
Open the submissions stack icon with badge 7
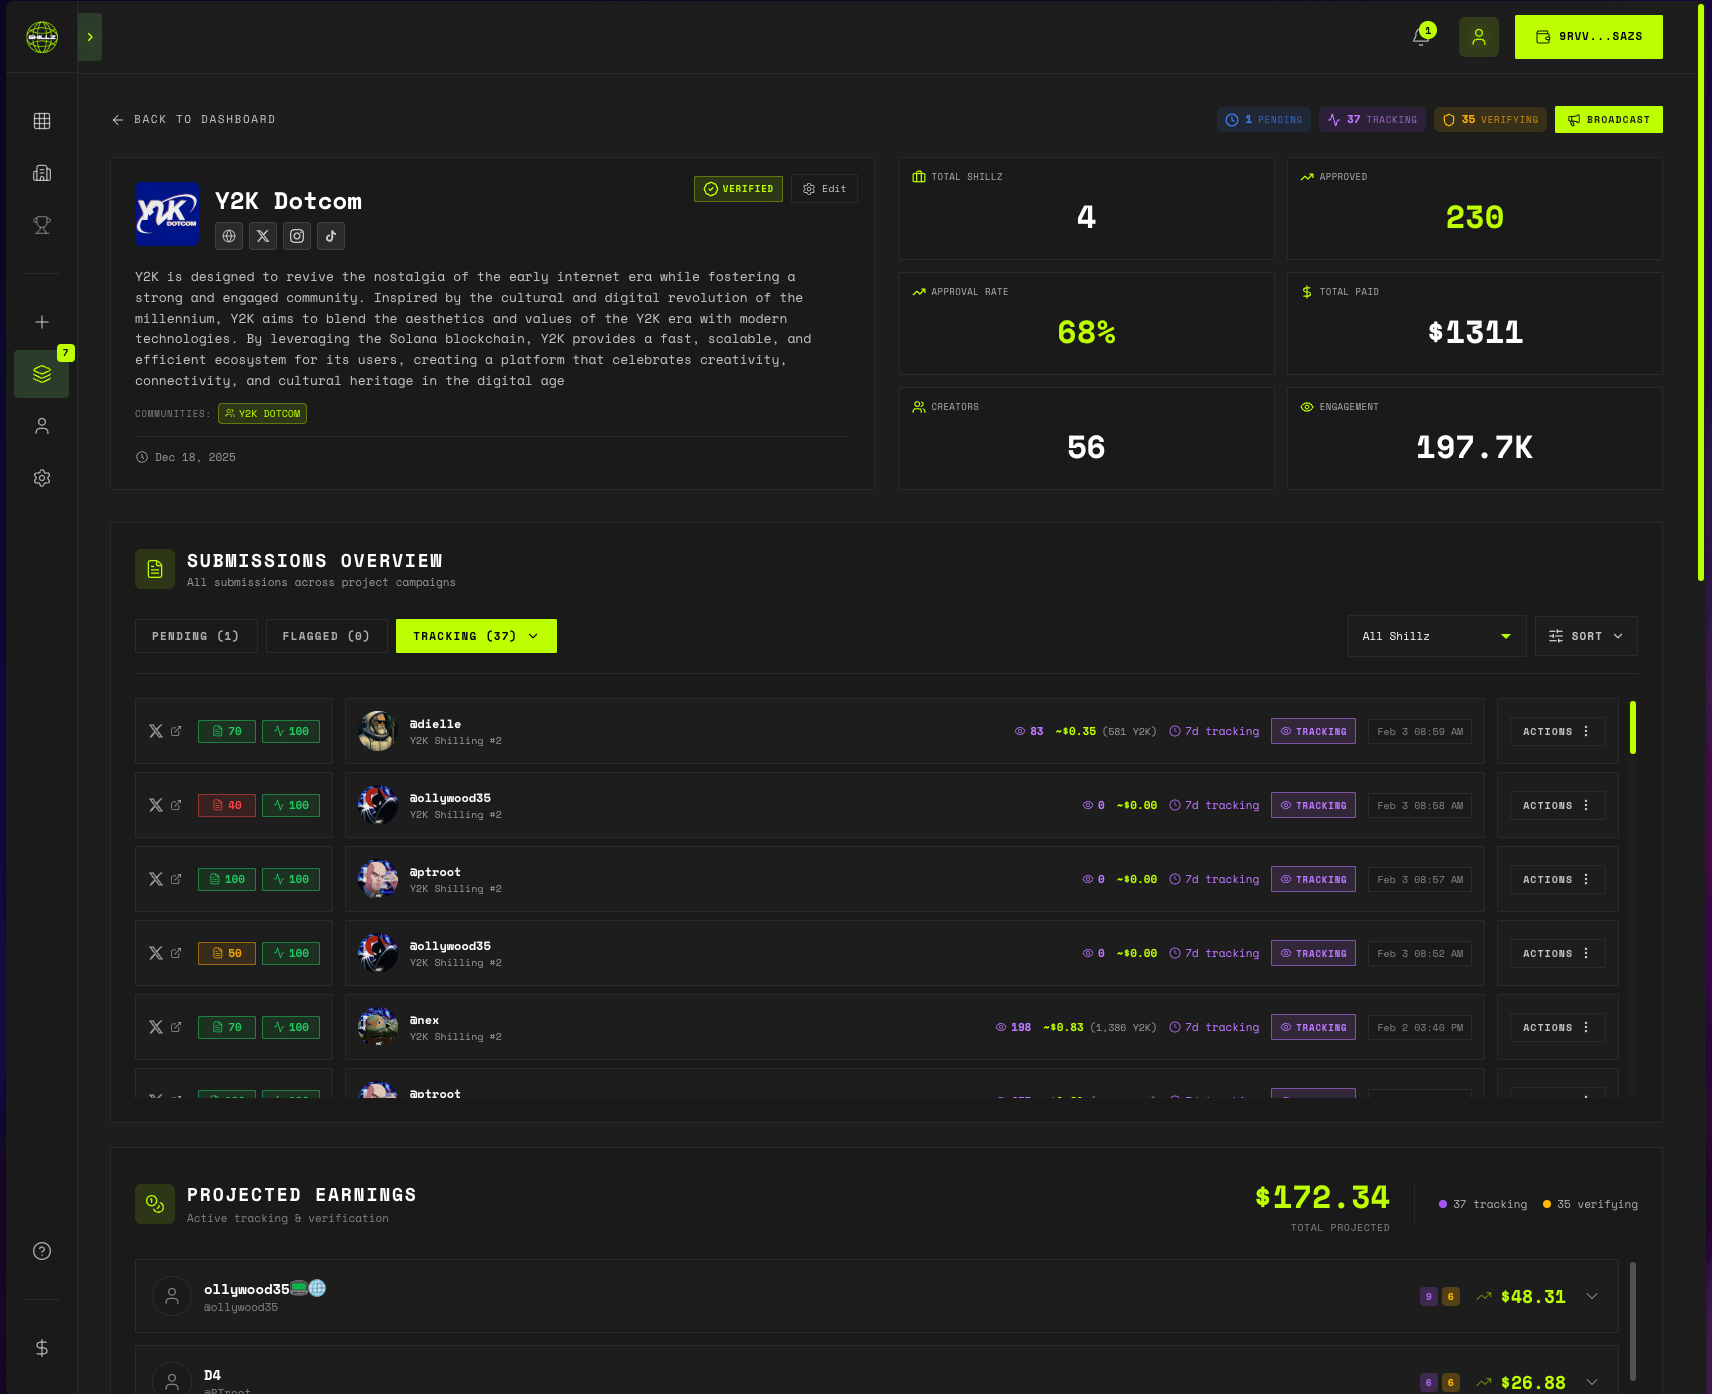41,373
